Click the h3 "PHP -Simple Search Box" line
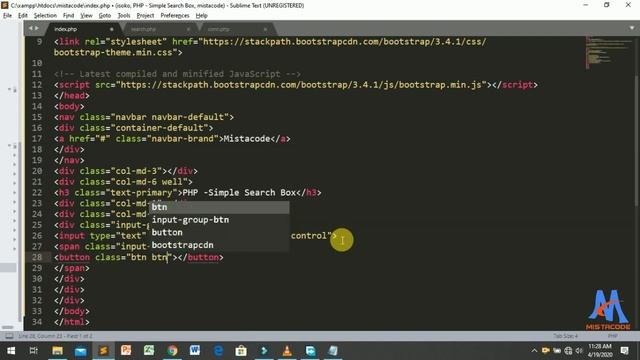The height and width of the screenshot is (360, 640). 187,193
